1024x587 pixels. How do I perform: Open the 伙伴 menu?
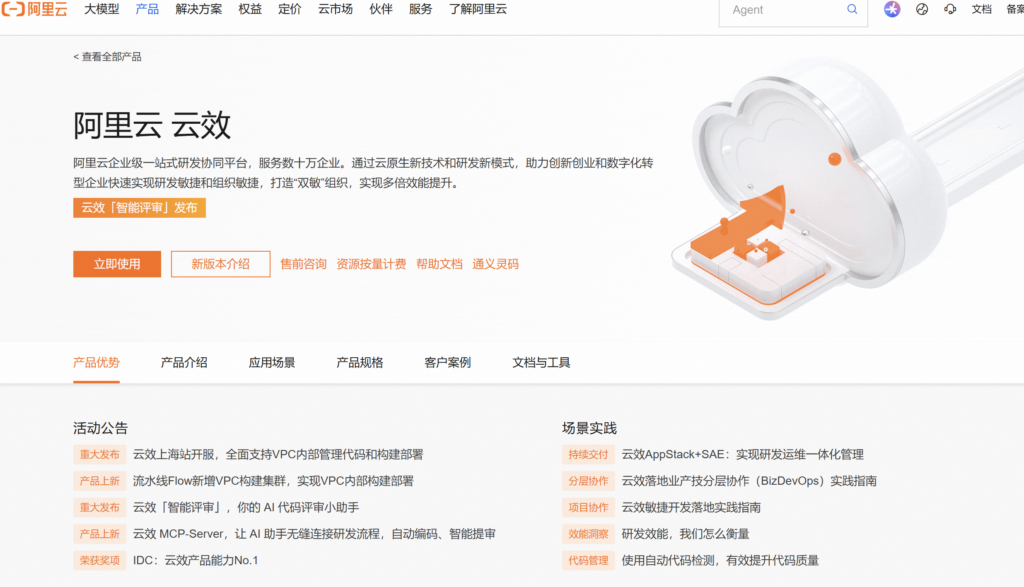[381, 9]
